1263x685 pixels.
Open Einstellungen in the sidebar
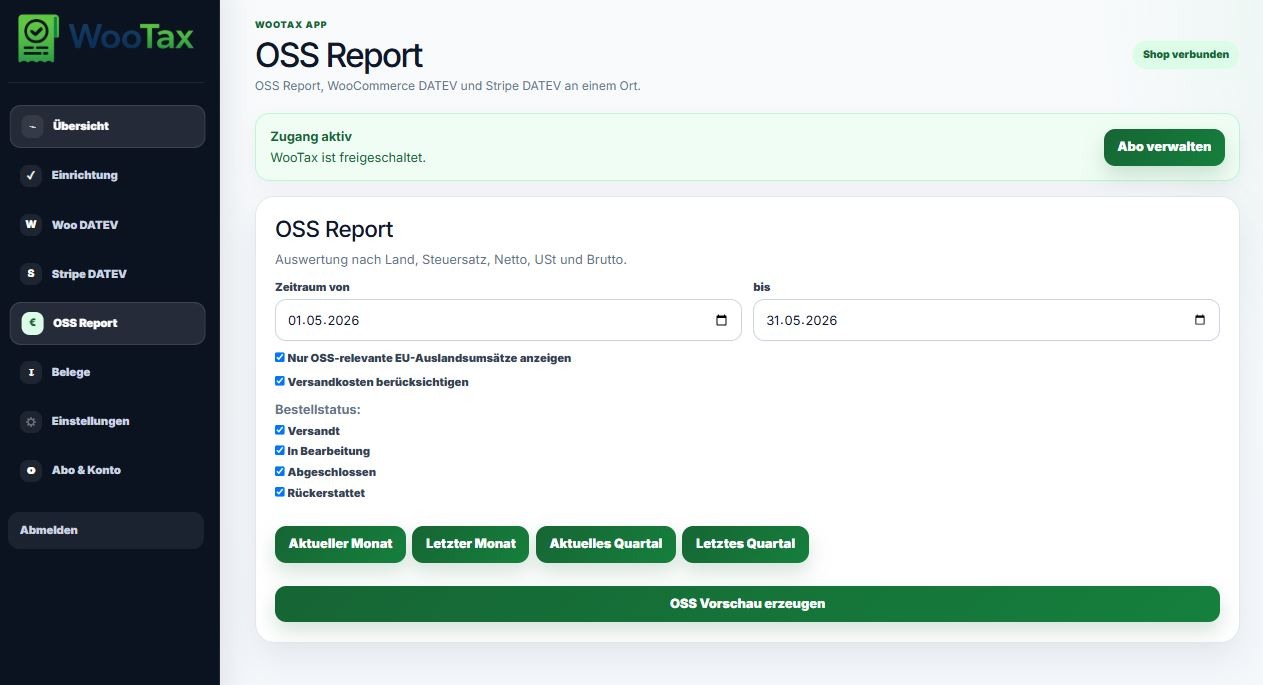coord(107,421)
